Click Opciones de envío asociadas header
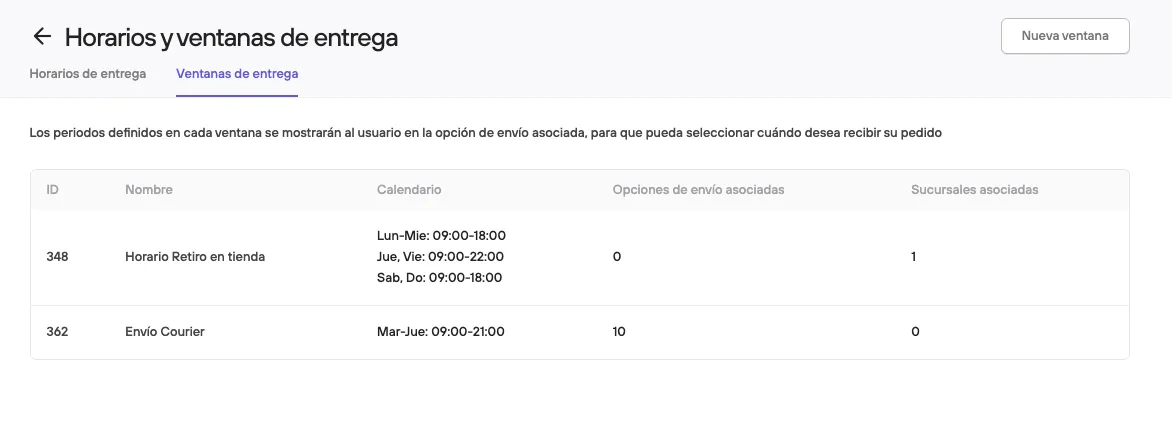 [698, 190]
